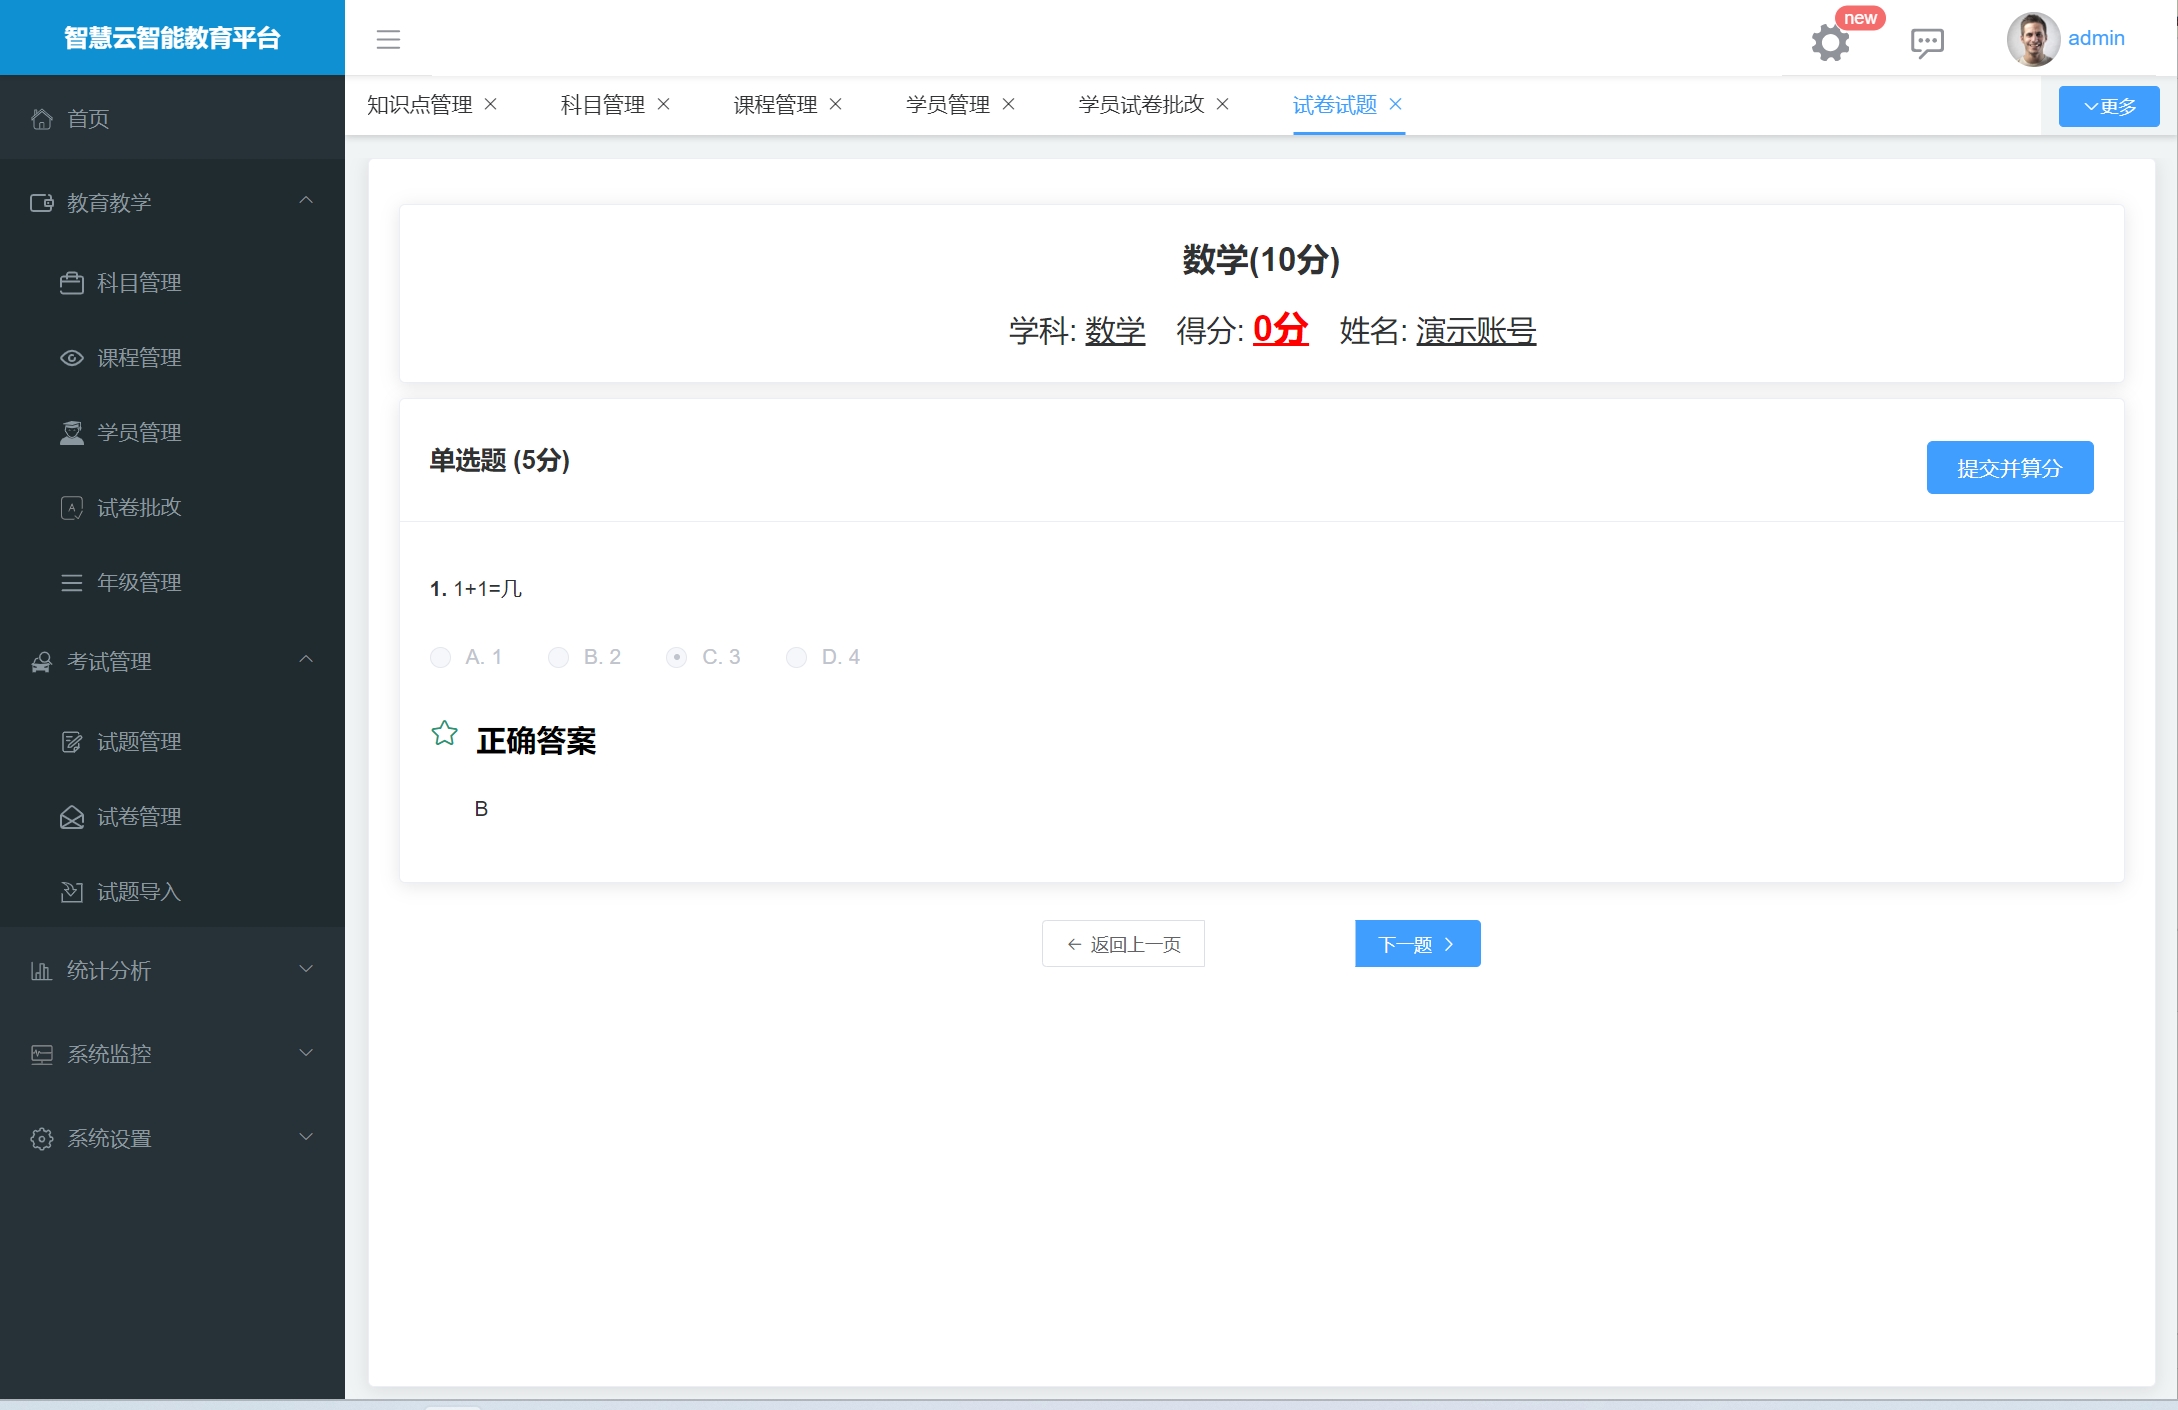The image size is (2178, 1410).
Task: Go to next question with 下一题
Action: [1417, 944]
